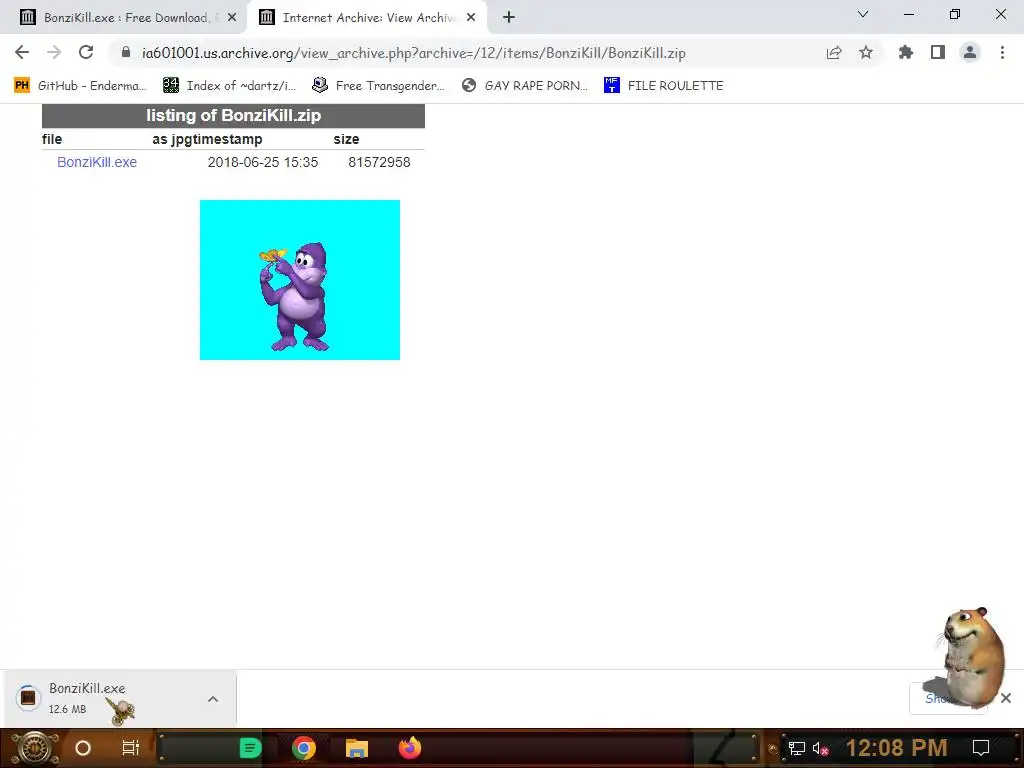Select the timestamp 2018-06-25 15:35

click(263, 162)
